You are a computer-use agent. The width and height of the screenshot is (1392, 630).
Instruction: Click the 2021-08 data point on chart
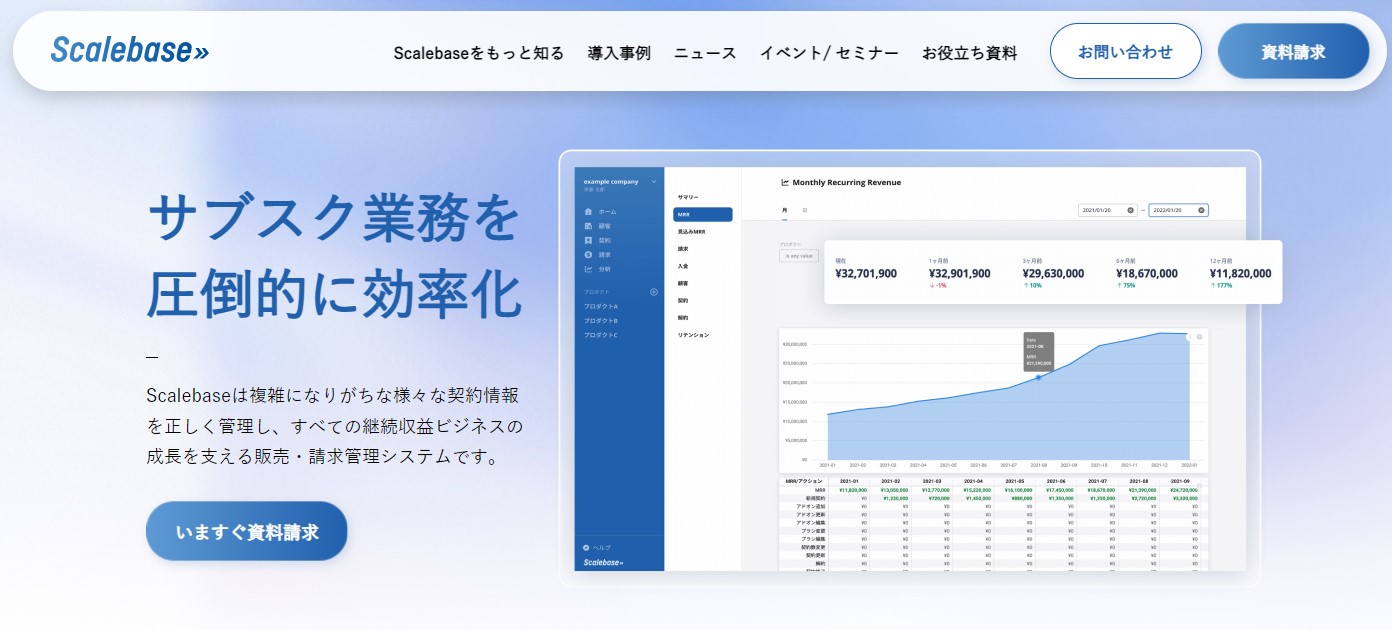click(1038, 378)
